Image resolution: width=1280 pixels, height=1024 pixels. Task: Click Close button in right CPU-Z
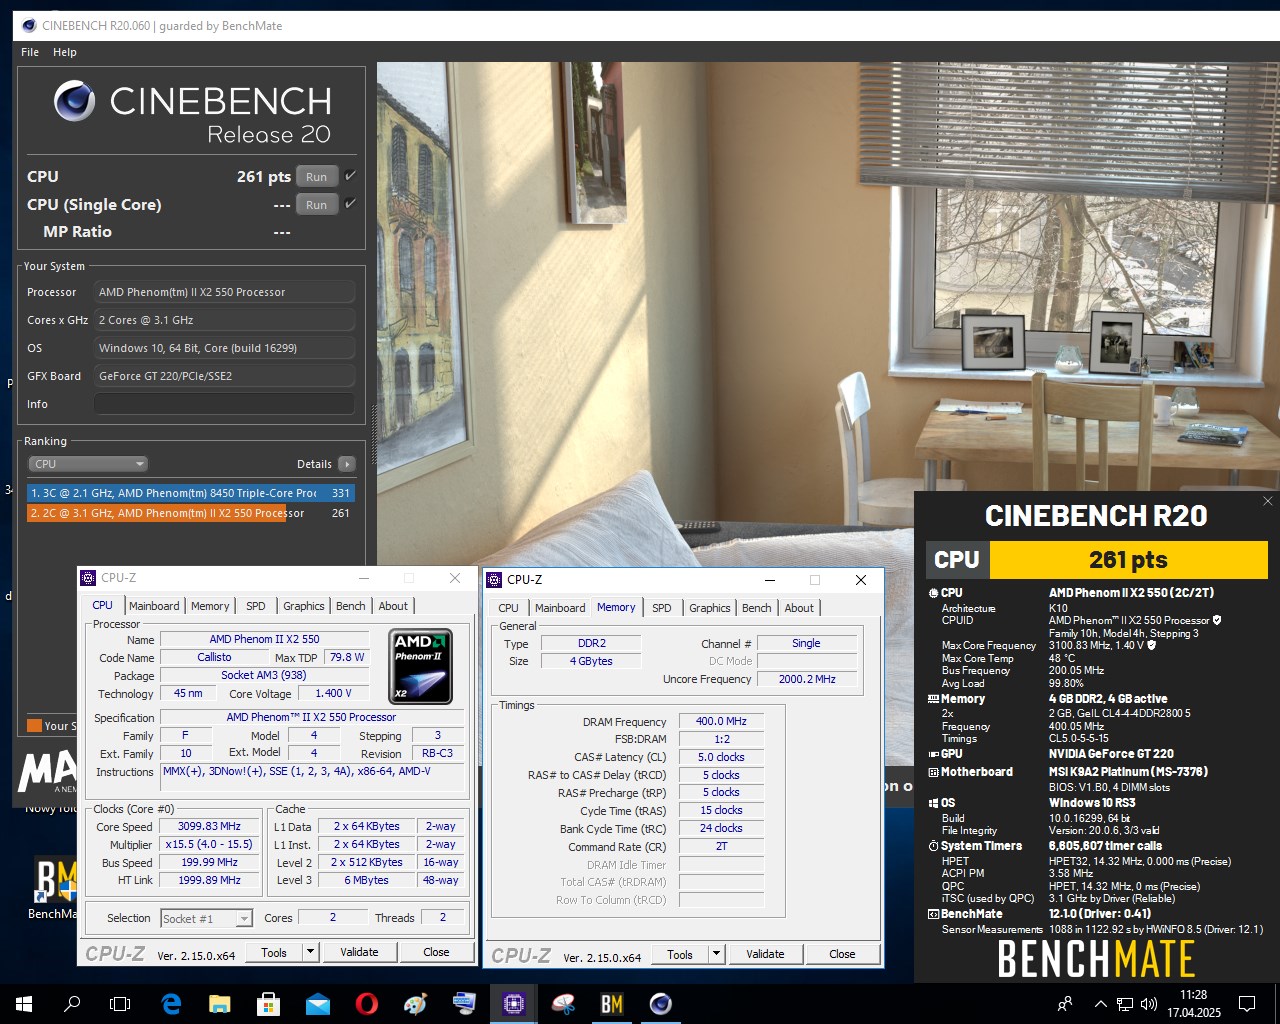click(842, 954)
